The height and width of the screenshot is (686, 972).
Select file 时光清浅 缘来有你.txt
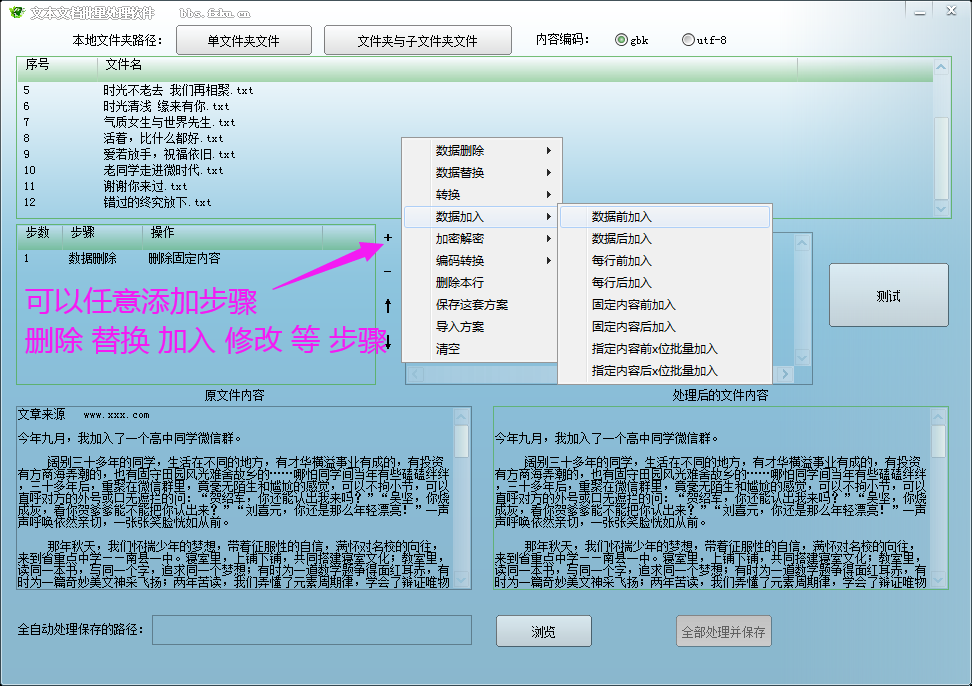(166, 107)
